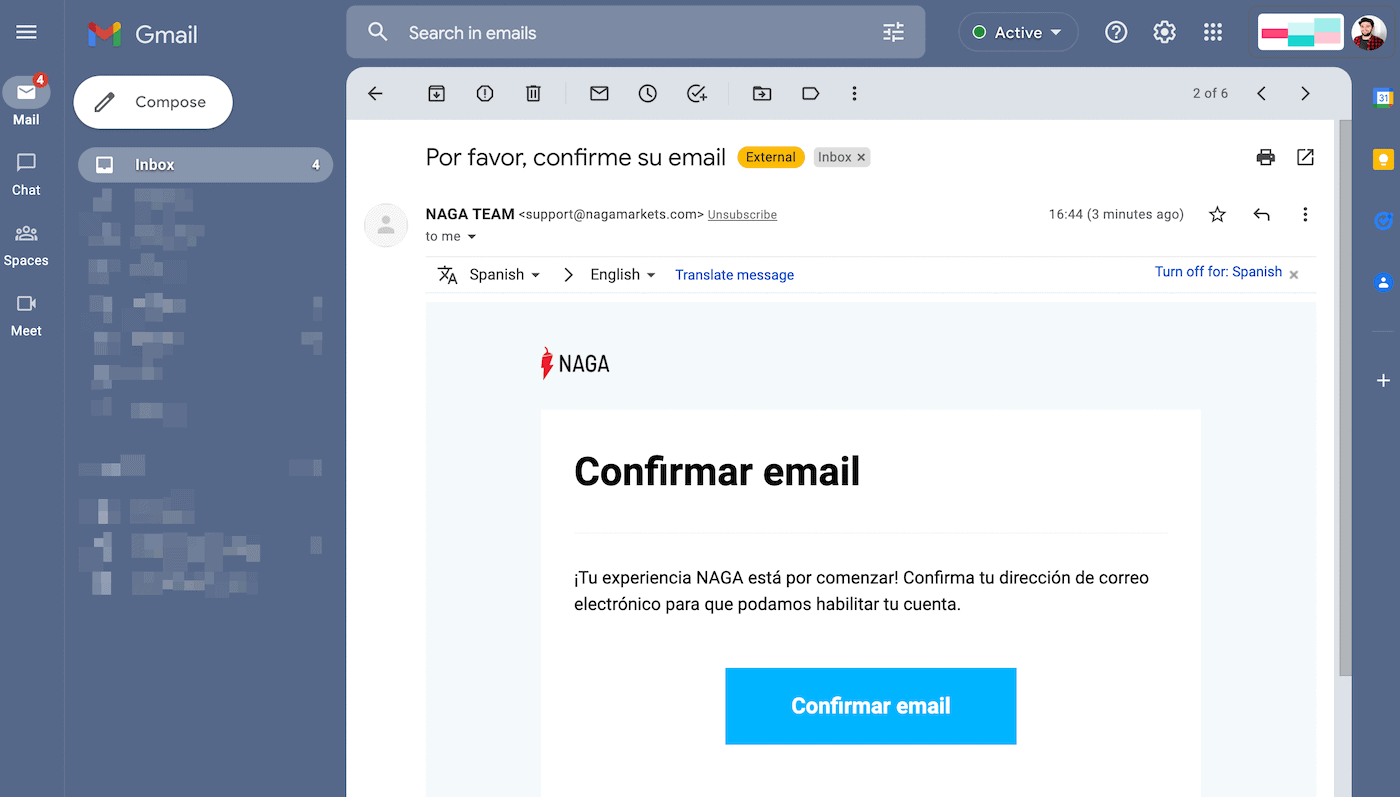Click 'Turn off for: Spanish' link
The height and width of the screenshot is (797, 1400).
(x=1218, y=272)
